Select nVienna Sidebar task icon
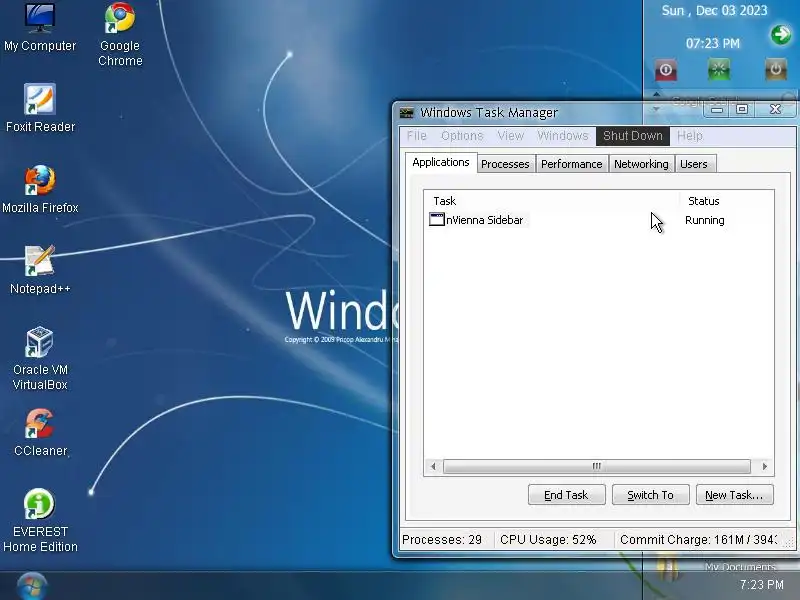 click(x=437, y=220)
